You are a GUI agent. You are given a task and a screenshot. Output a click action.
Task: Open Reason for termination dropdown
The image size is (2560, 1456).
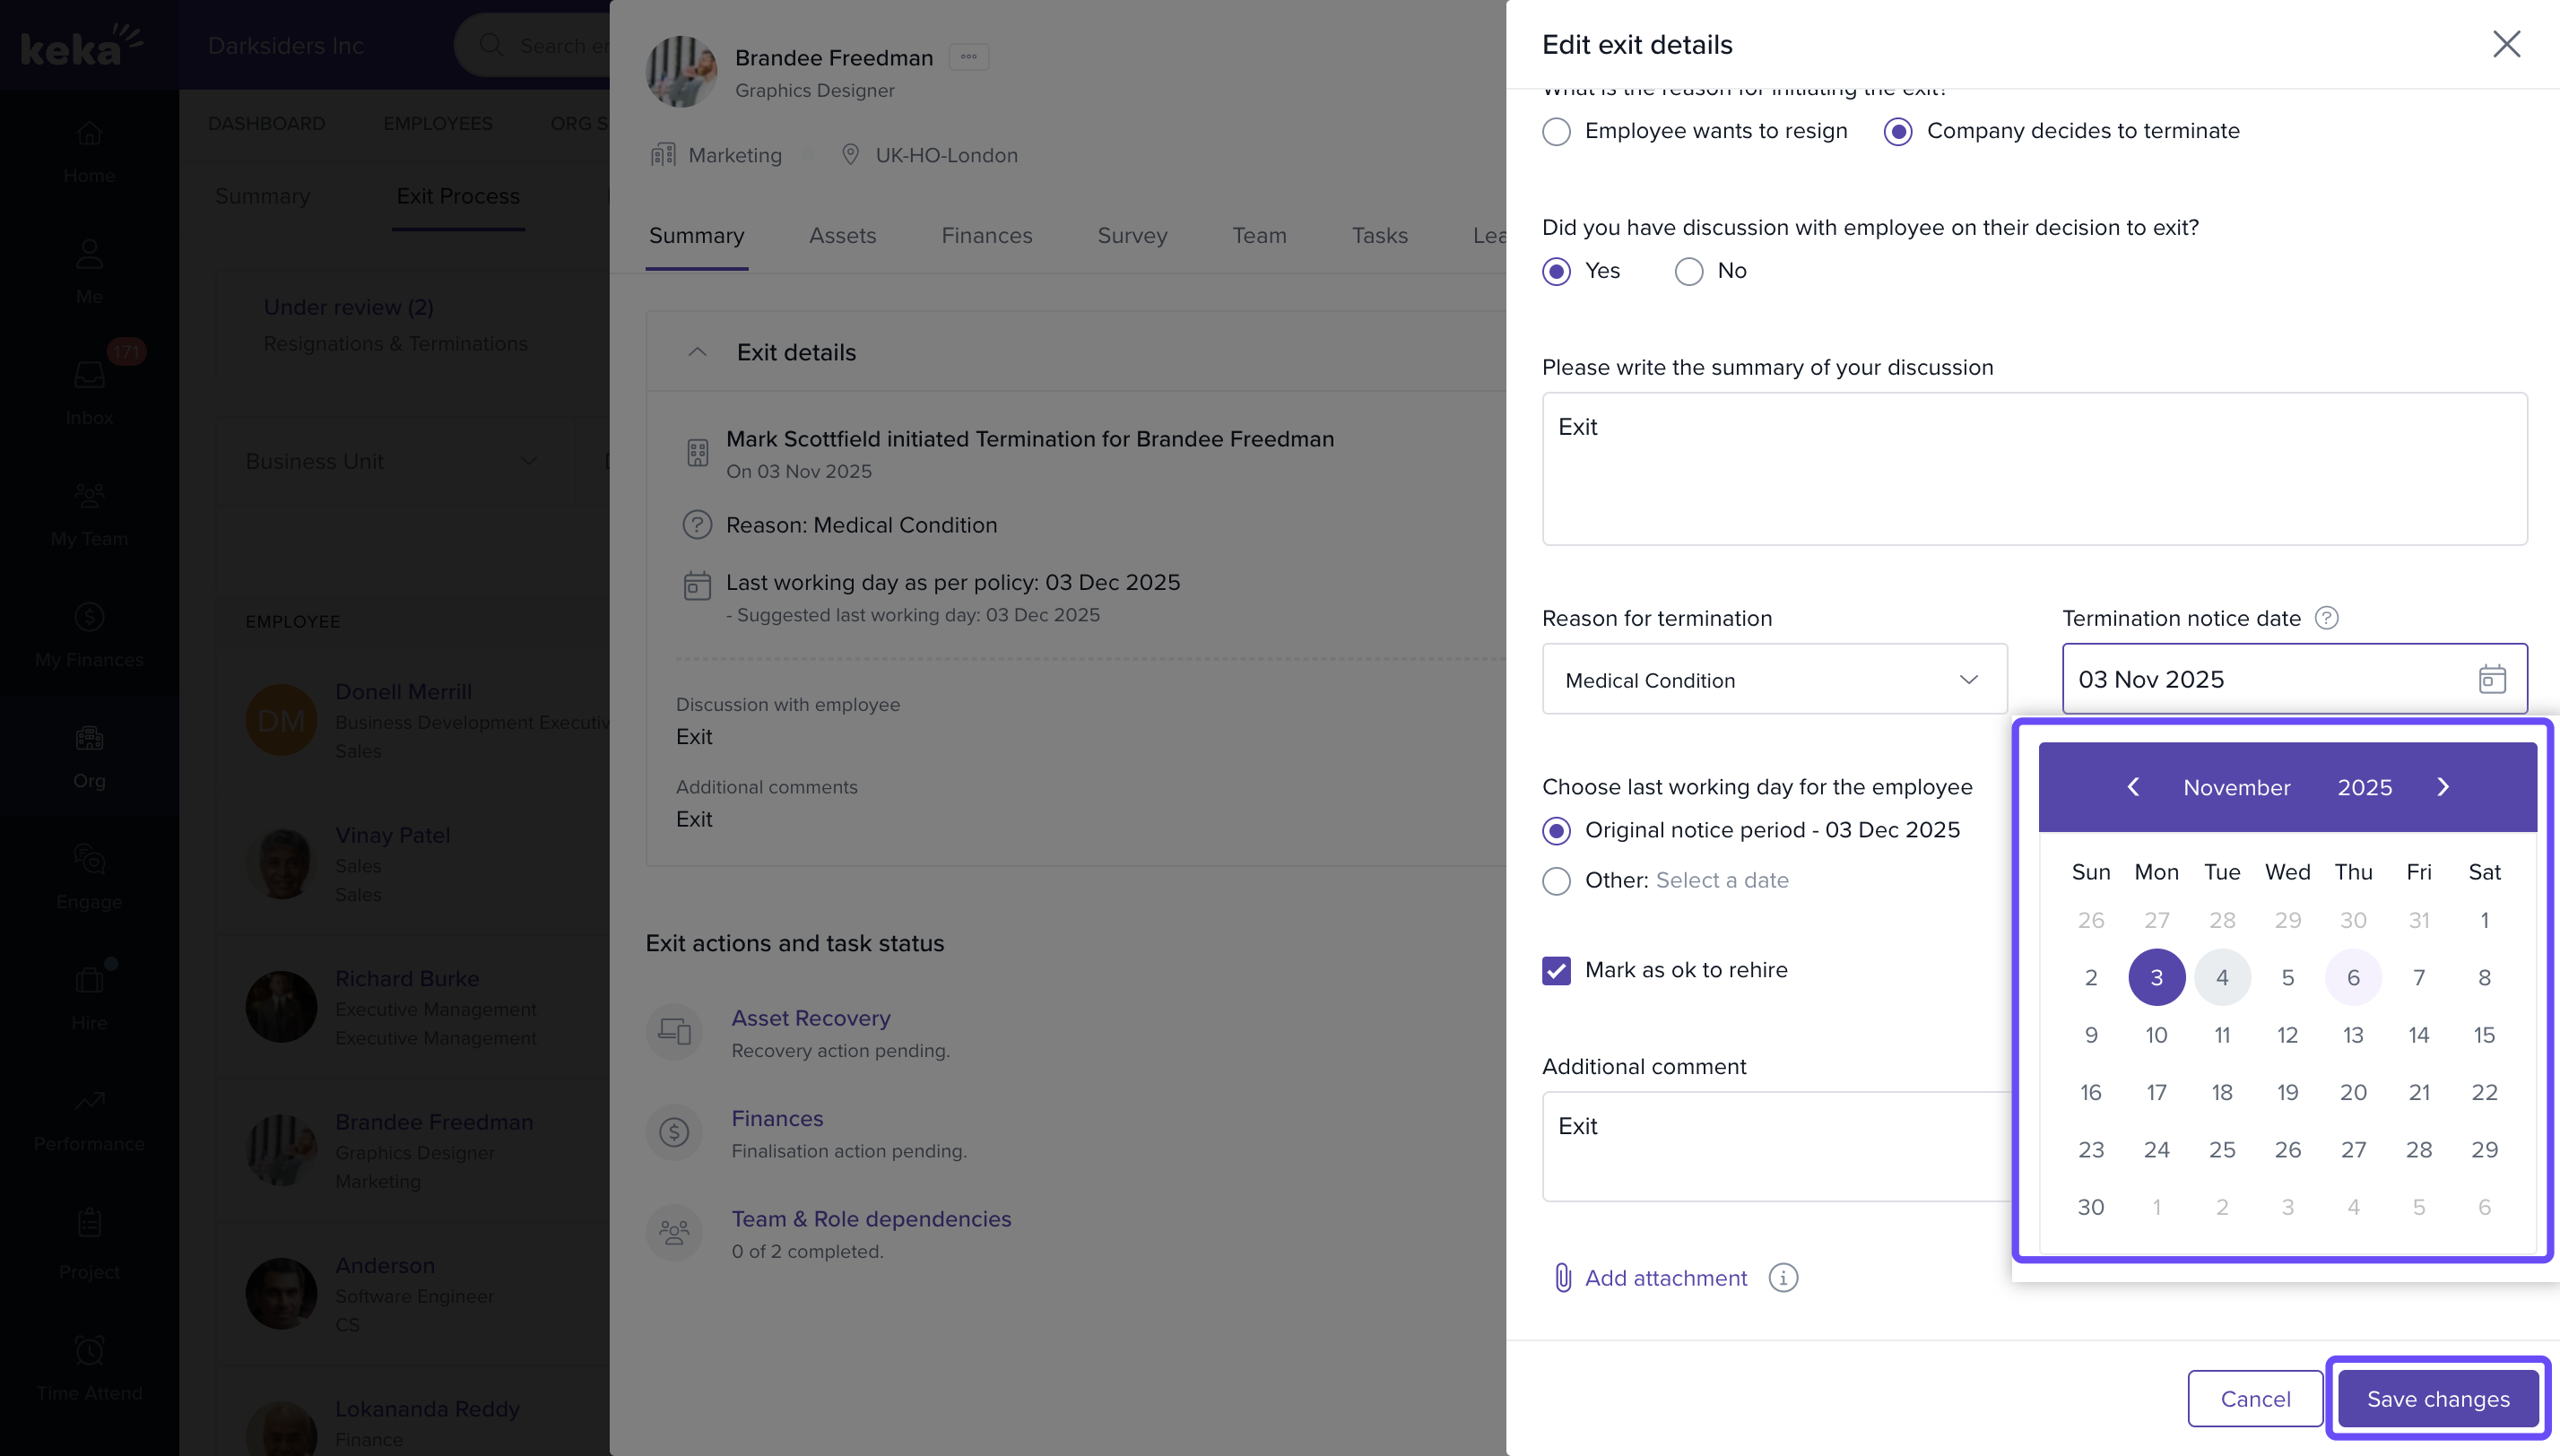(x=1774, y=679)
